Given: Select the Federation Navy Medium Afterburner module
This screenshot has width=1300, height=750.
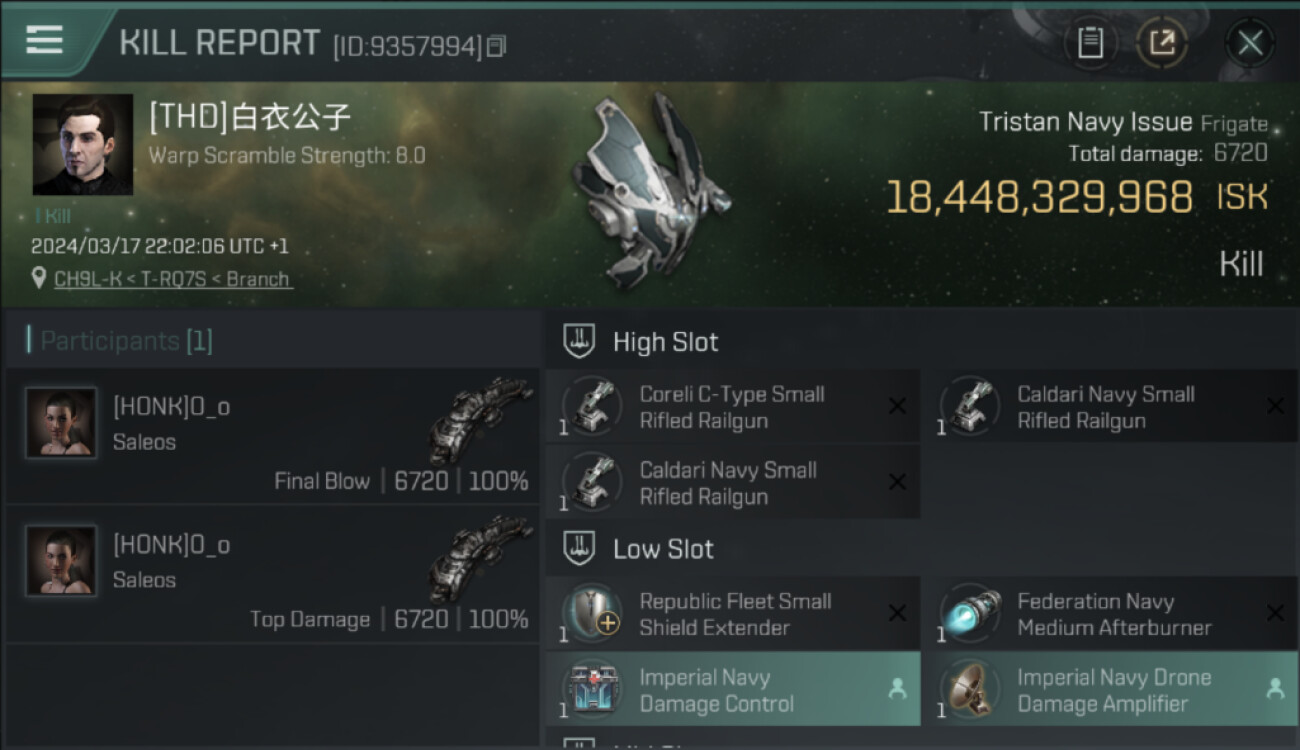Looking at the screenshot, I should pos(1110,614).
